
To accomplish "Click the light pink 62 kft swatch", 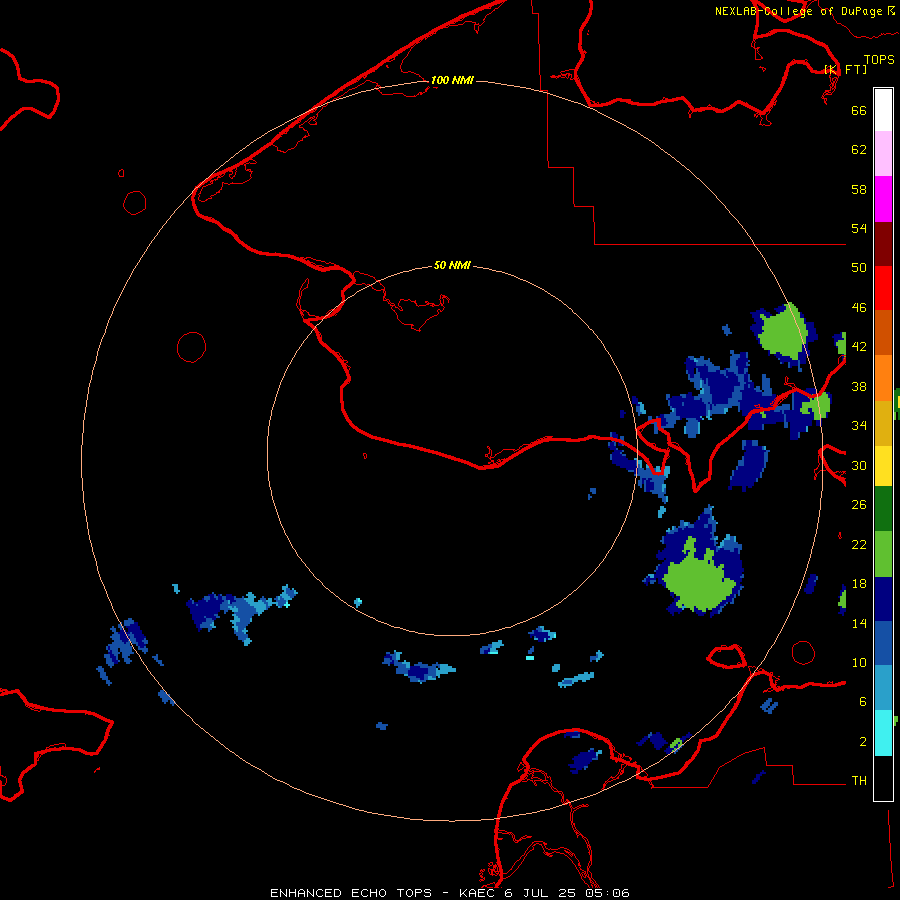I will (x=883, y=154).
